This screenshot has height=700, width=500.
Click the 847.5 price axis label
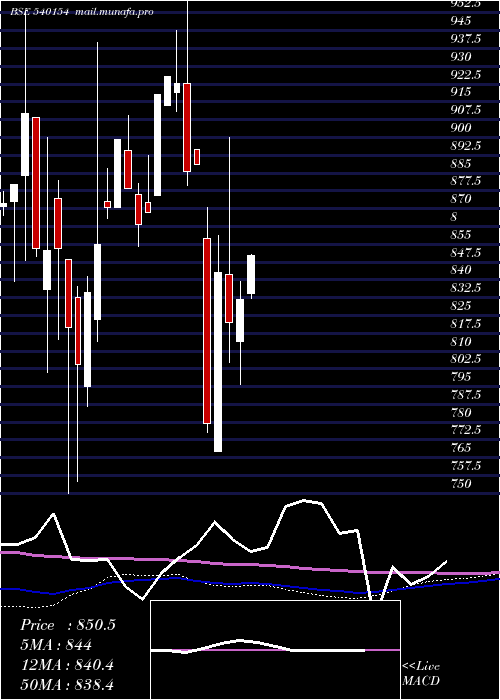click(x=466, y=252)
